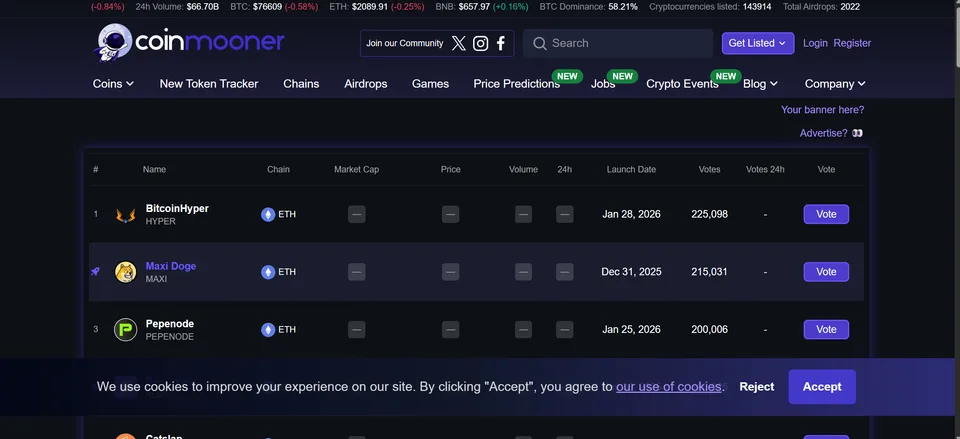Click the 'Advertise?' link

click(x=823, y=133)
